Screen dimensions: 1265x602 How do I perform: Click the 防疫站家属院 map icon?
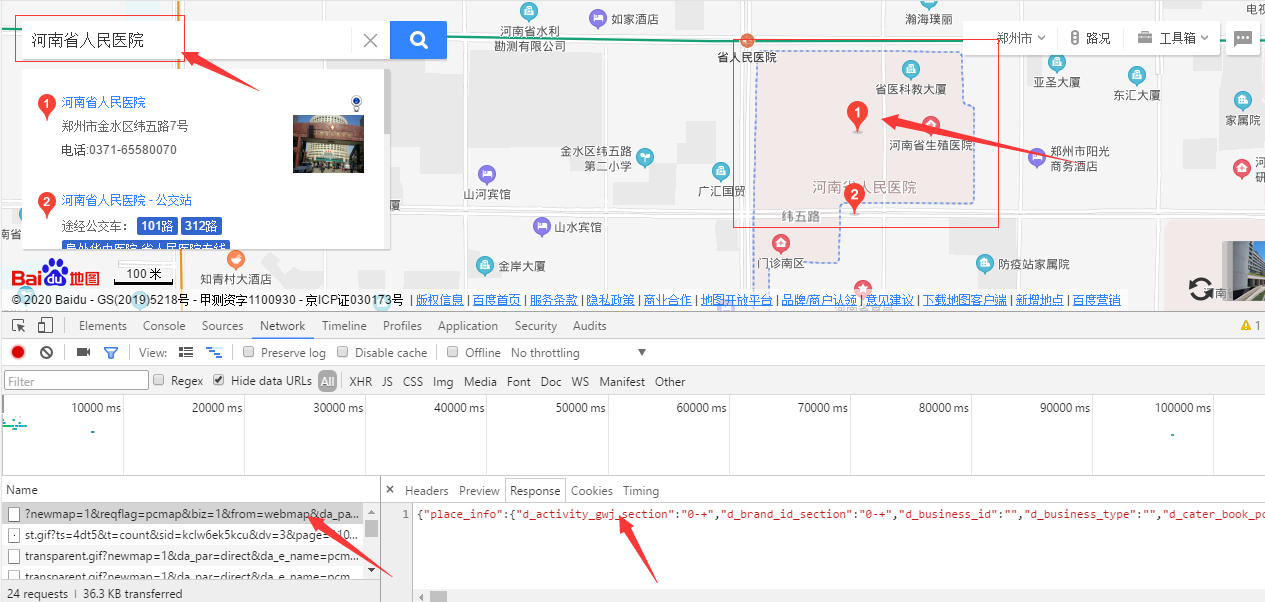pos(985,263)
